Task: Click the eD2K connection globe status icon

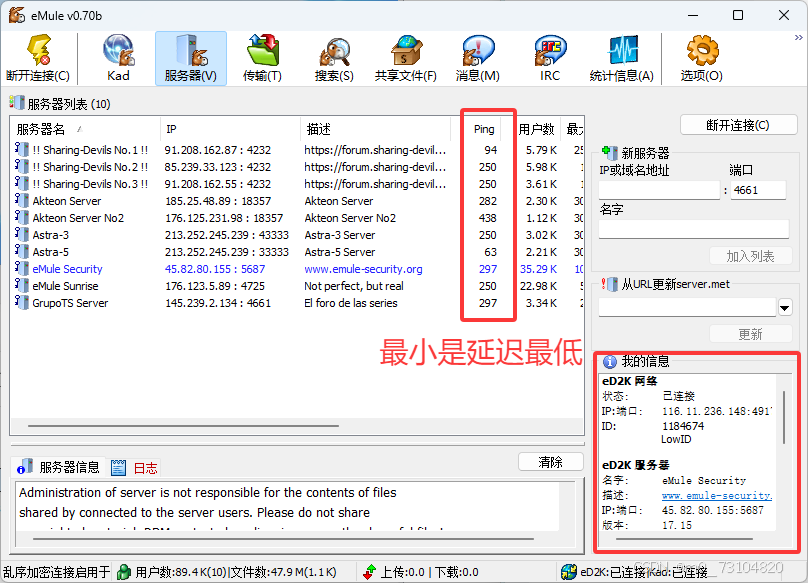Action: pyautogui.click(x=568, y=572)
